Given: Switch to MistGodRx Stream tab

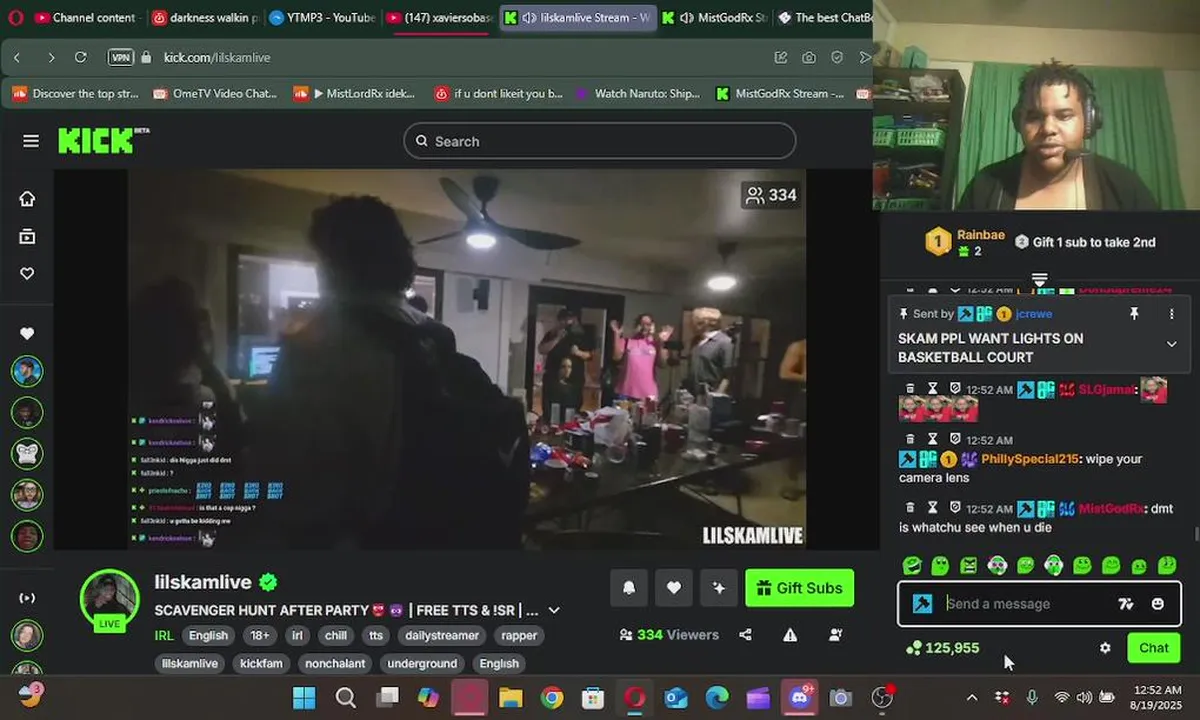Looking at the screenshot, I should [x=716, y=17].
